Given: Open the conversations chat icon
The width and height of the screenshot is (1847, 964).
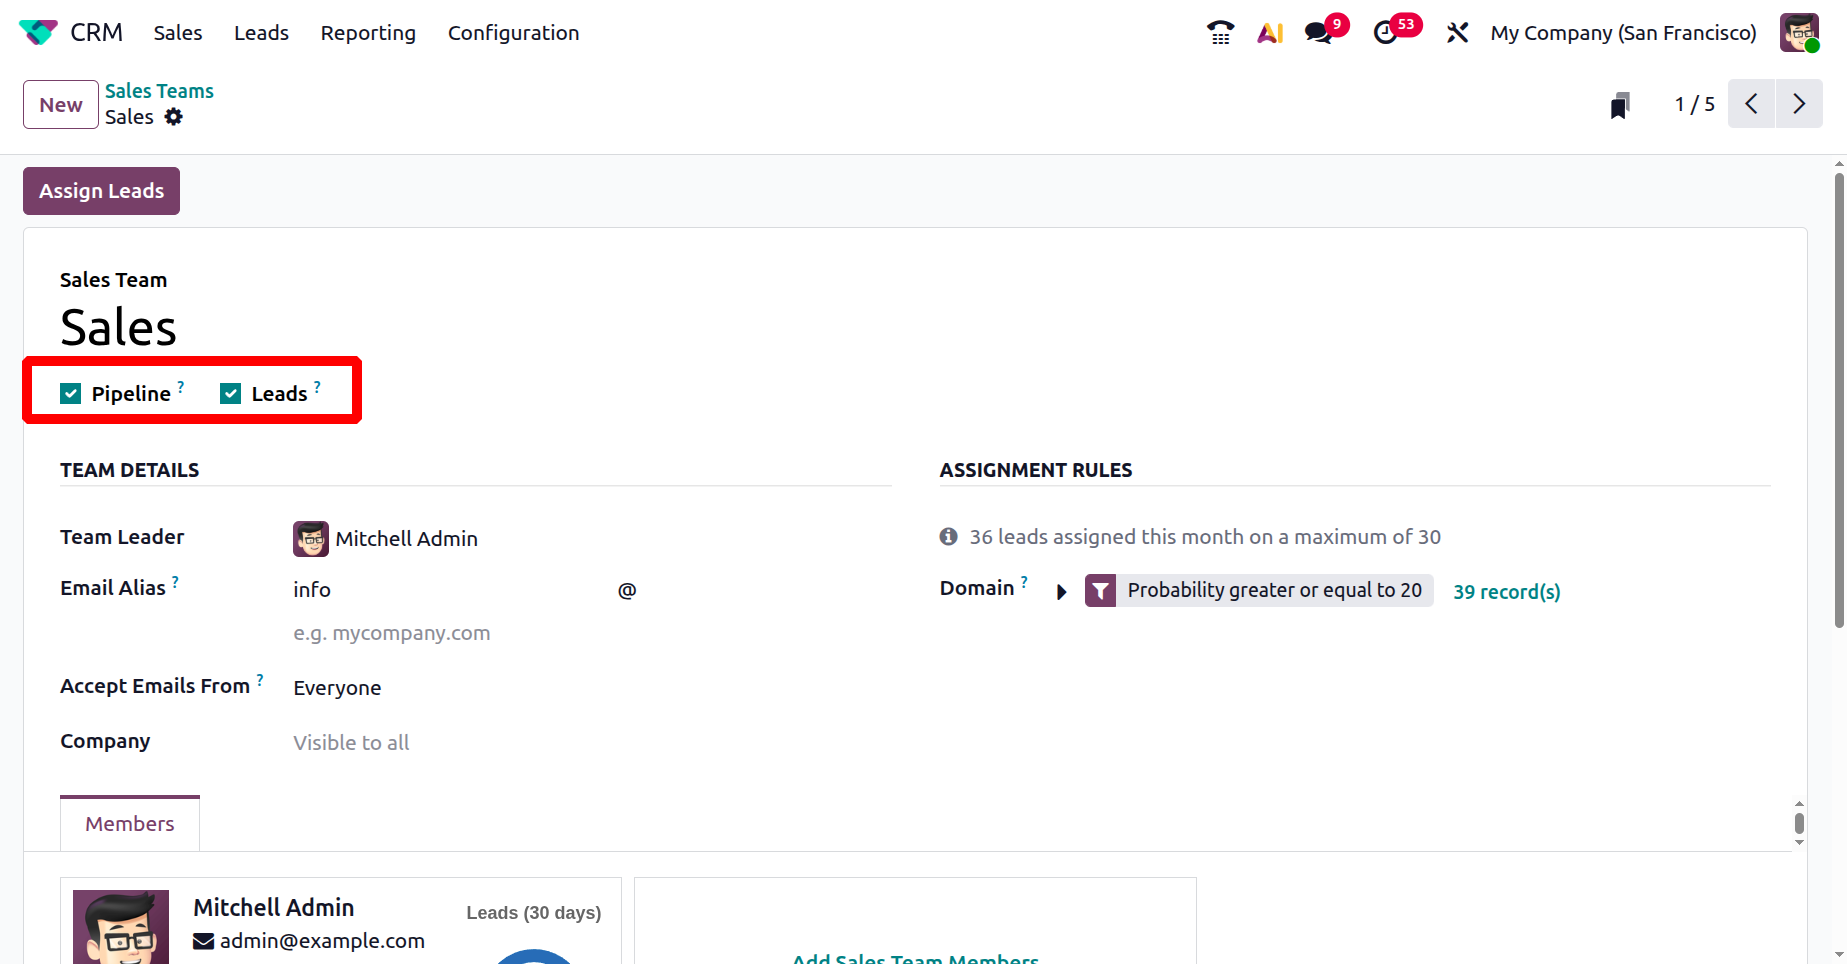Looking at the screenshot, I should (1318, 33).
